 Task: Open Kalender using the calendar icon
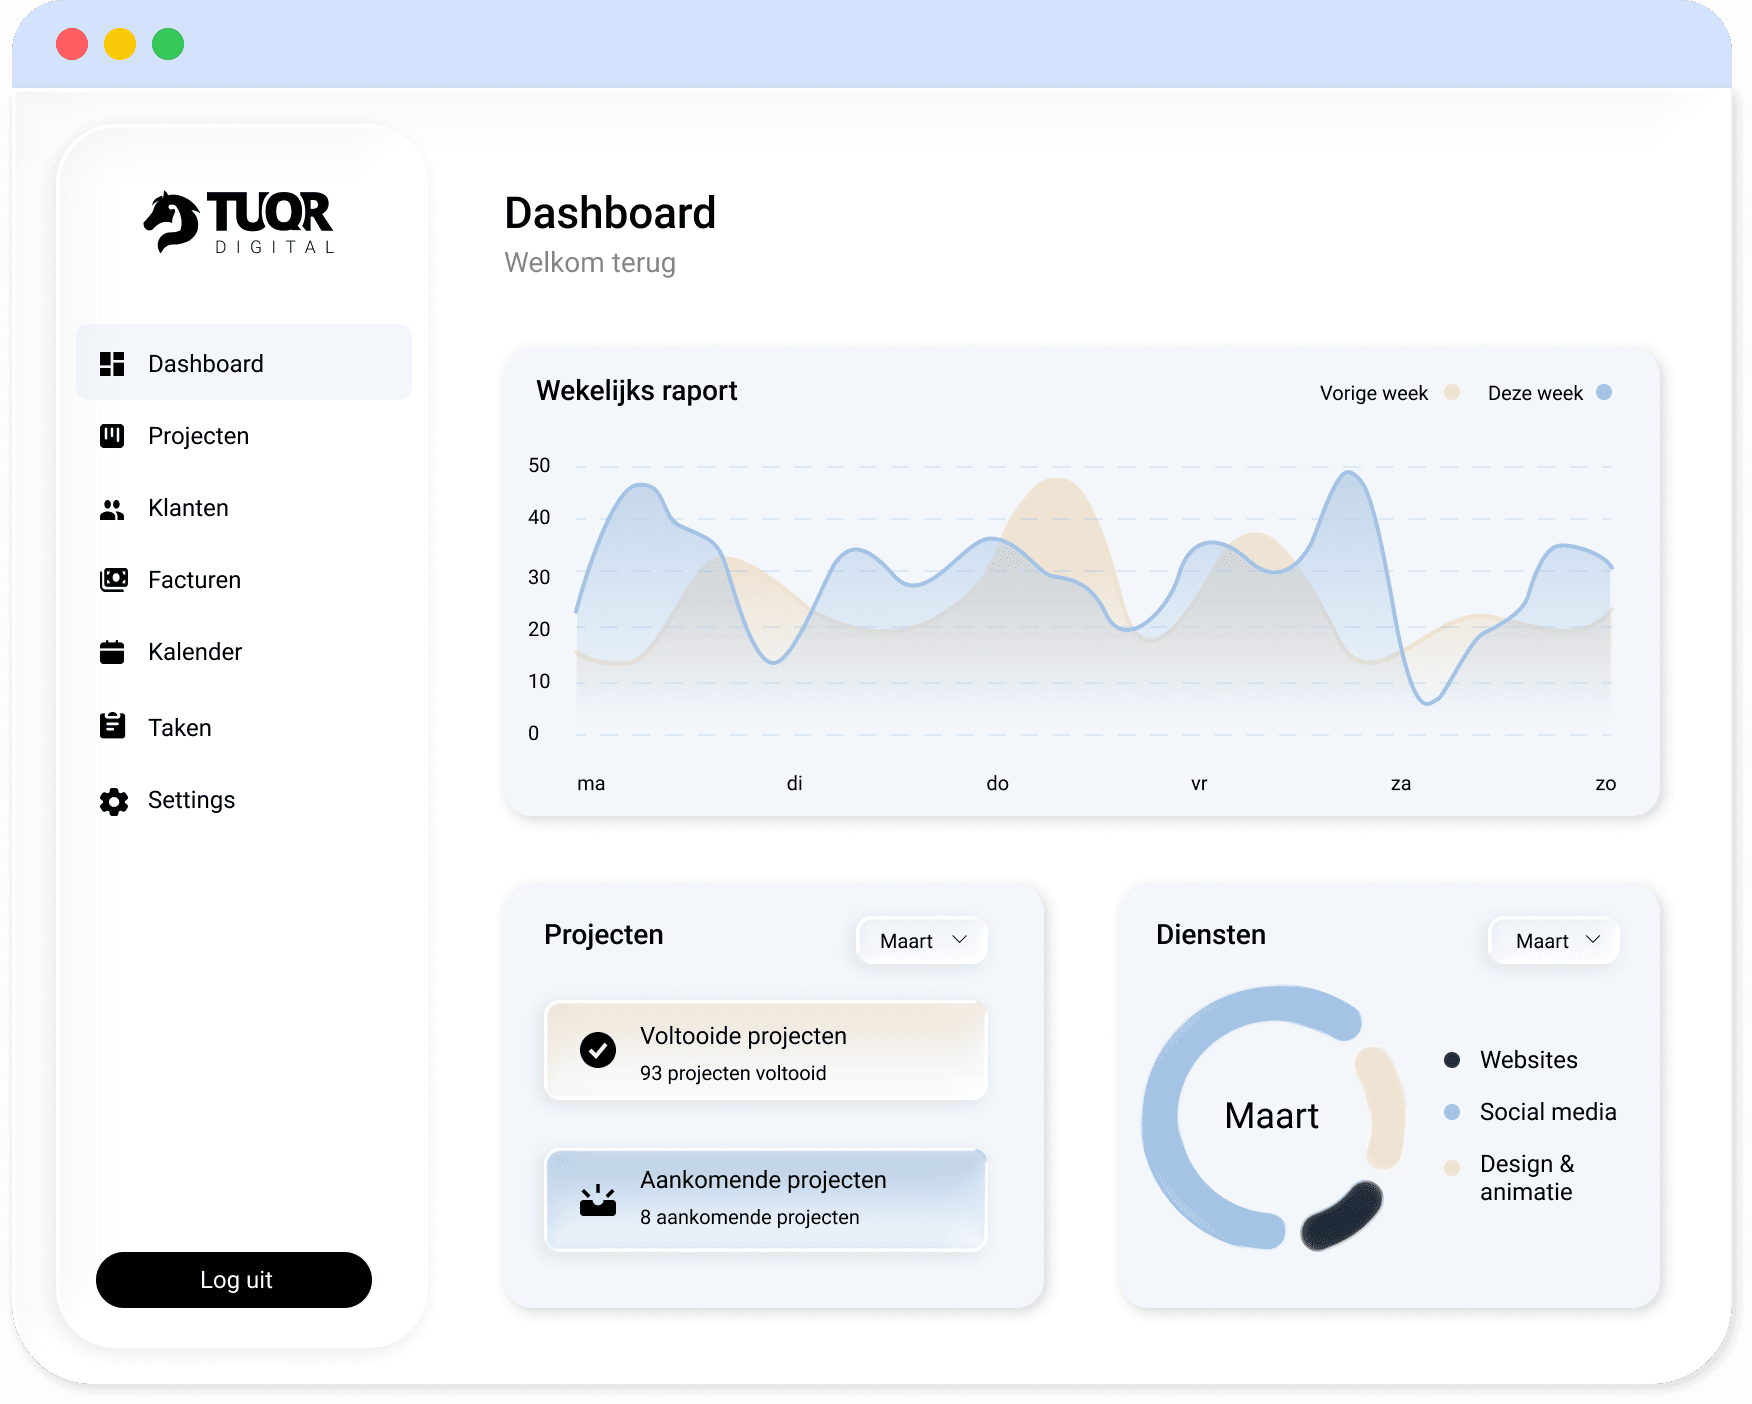point(113,651)
